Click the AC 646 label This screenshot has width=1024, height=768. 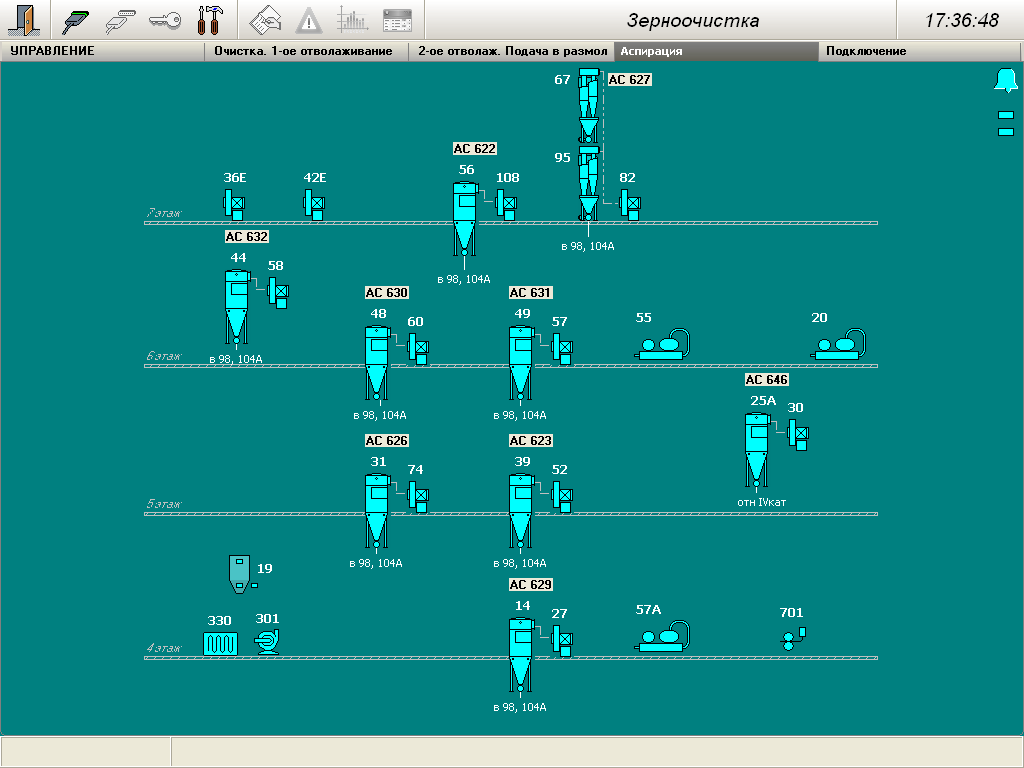pos(766,380)
